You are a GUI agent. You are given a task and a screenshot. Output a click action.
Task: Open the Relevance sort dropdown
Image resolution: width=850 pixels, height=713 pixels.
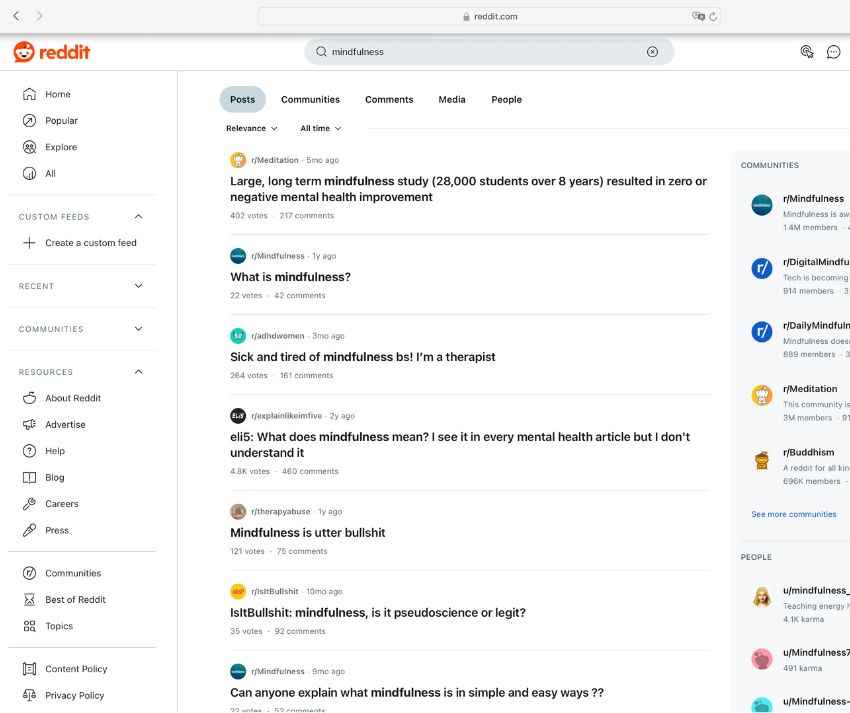point(252,129)
